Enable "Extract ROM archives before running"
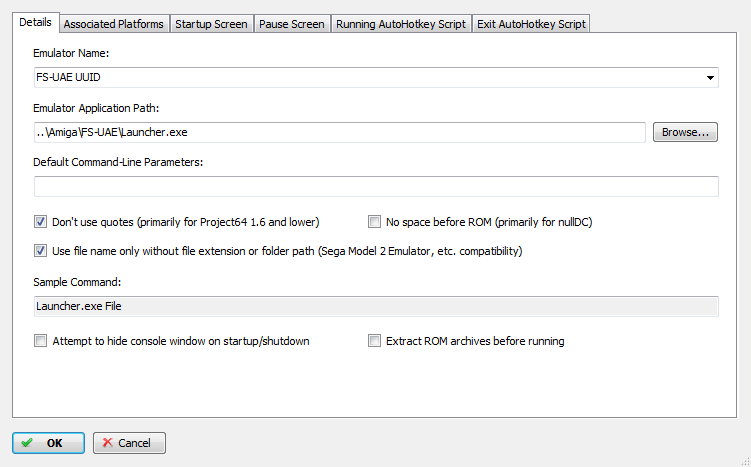This screenshot has height=467, width=751. [374, 341]
